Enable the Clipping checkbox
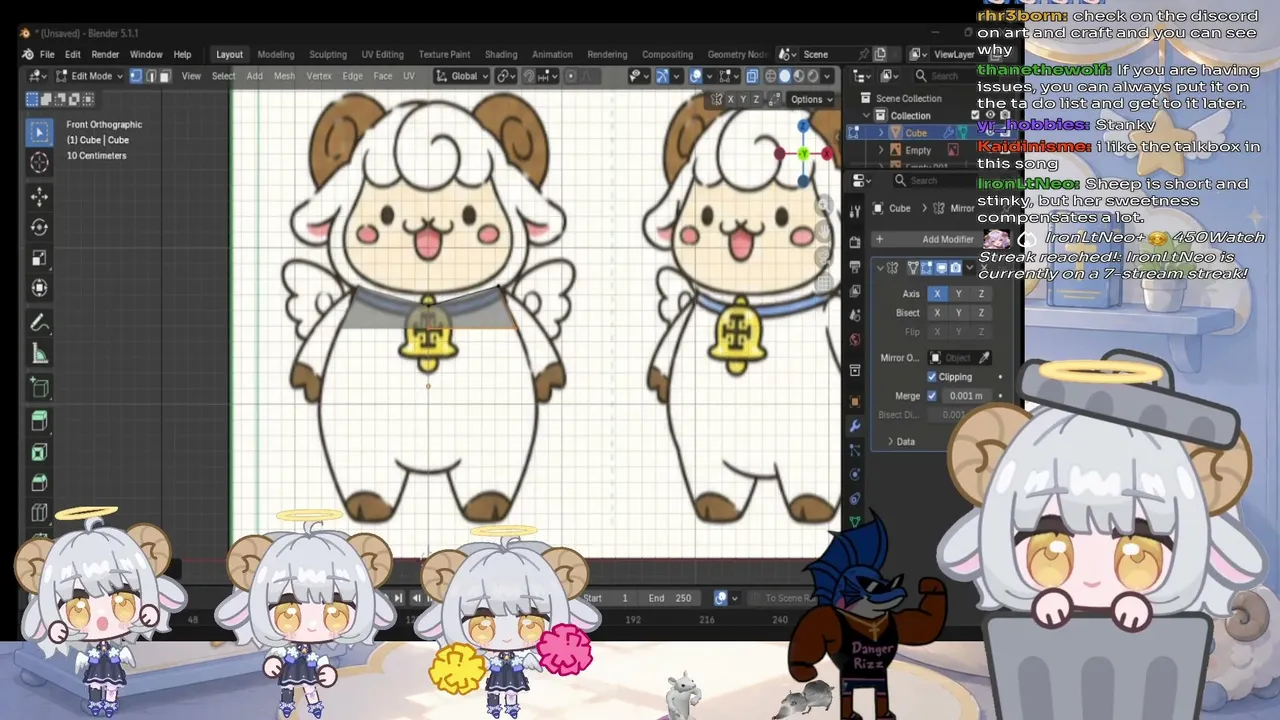Image resolution: width=1280 pixels, height=720 pixels. (932, 377)
